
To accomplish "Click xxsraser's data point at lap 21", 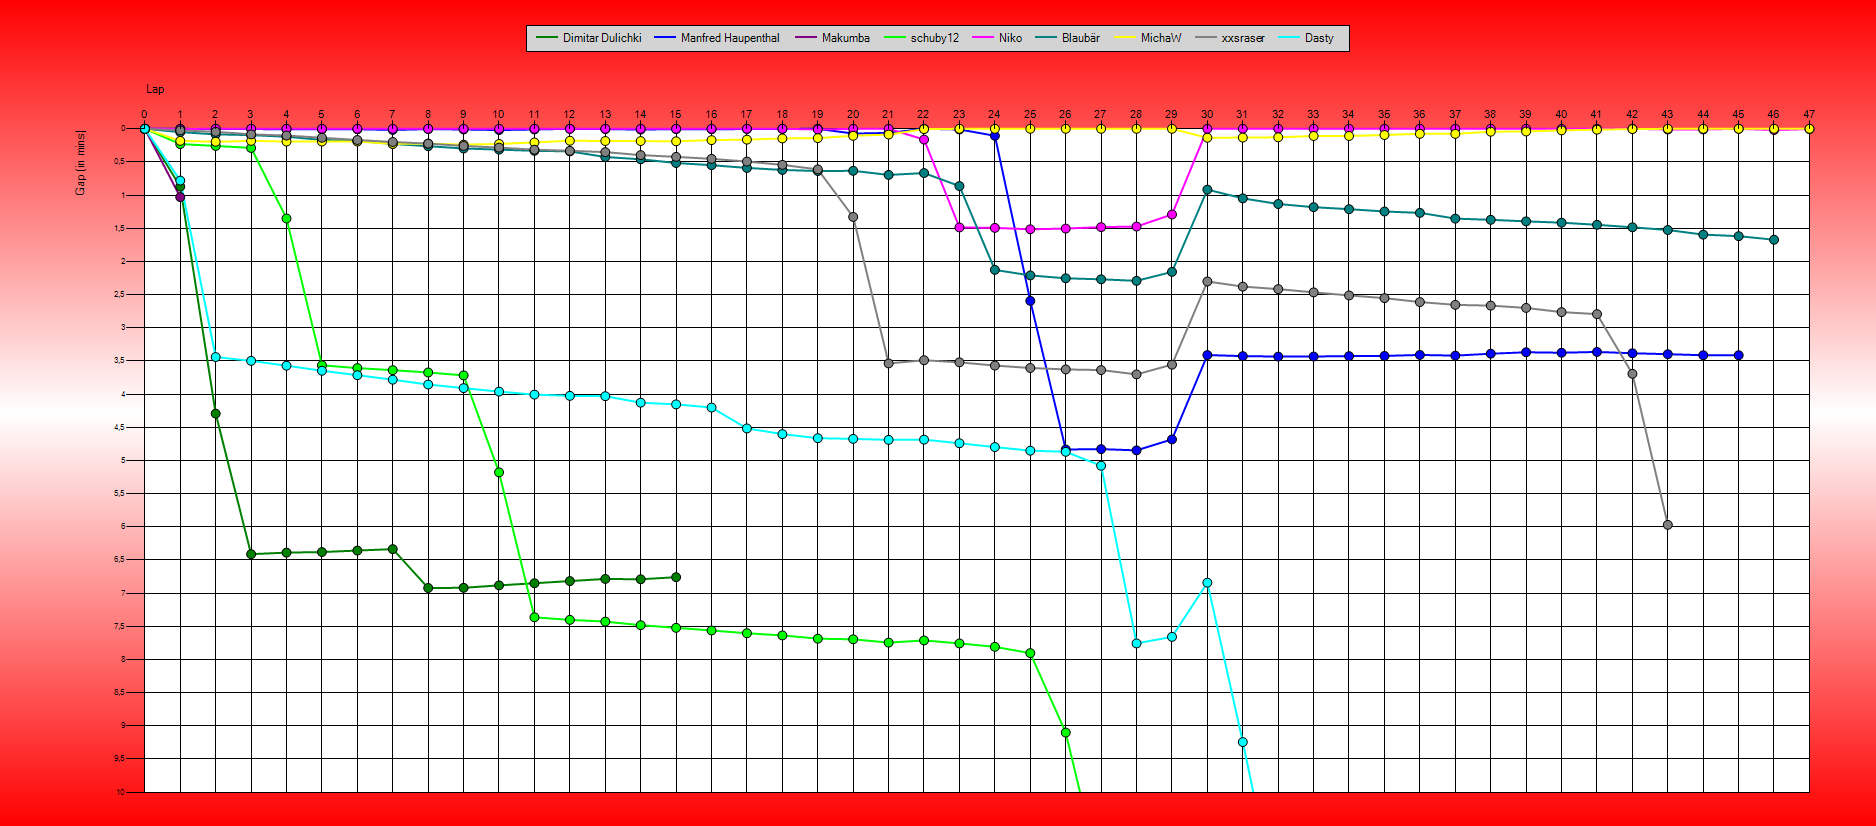I will tap(888, 363).
